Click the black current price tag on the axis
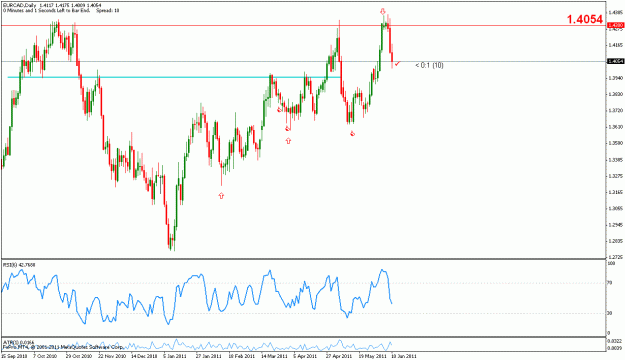 click(615, 61)
